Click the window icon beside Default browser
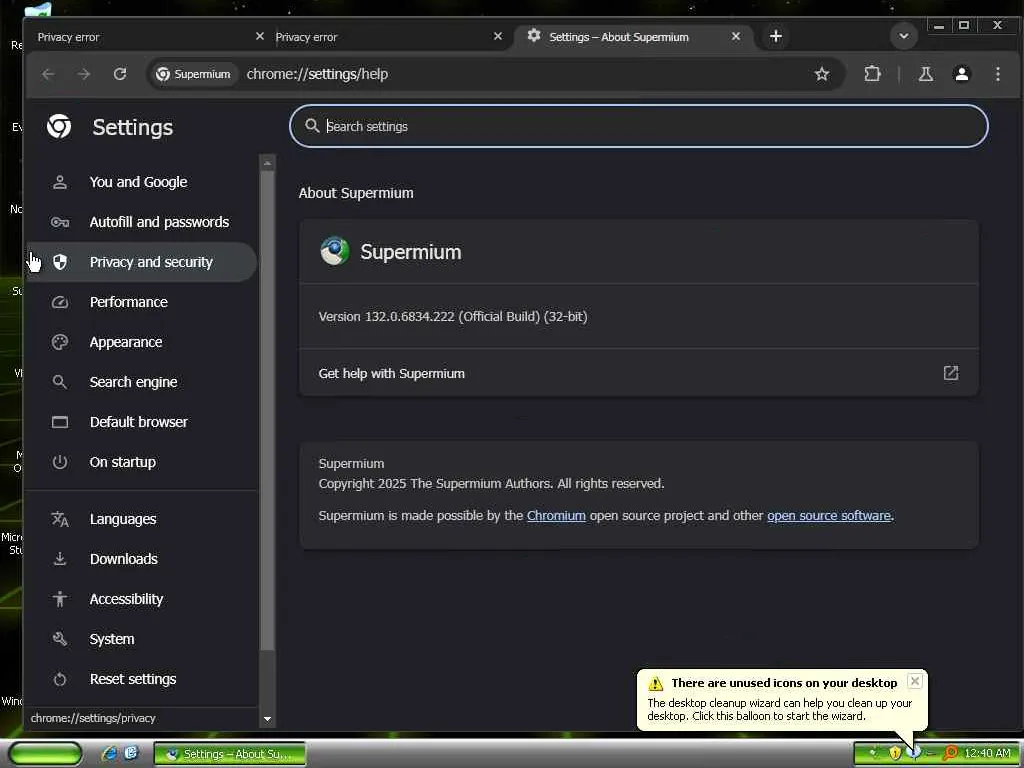This screenshot has width=1024, height=768. tap(59, 422)
